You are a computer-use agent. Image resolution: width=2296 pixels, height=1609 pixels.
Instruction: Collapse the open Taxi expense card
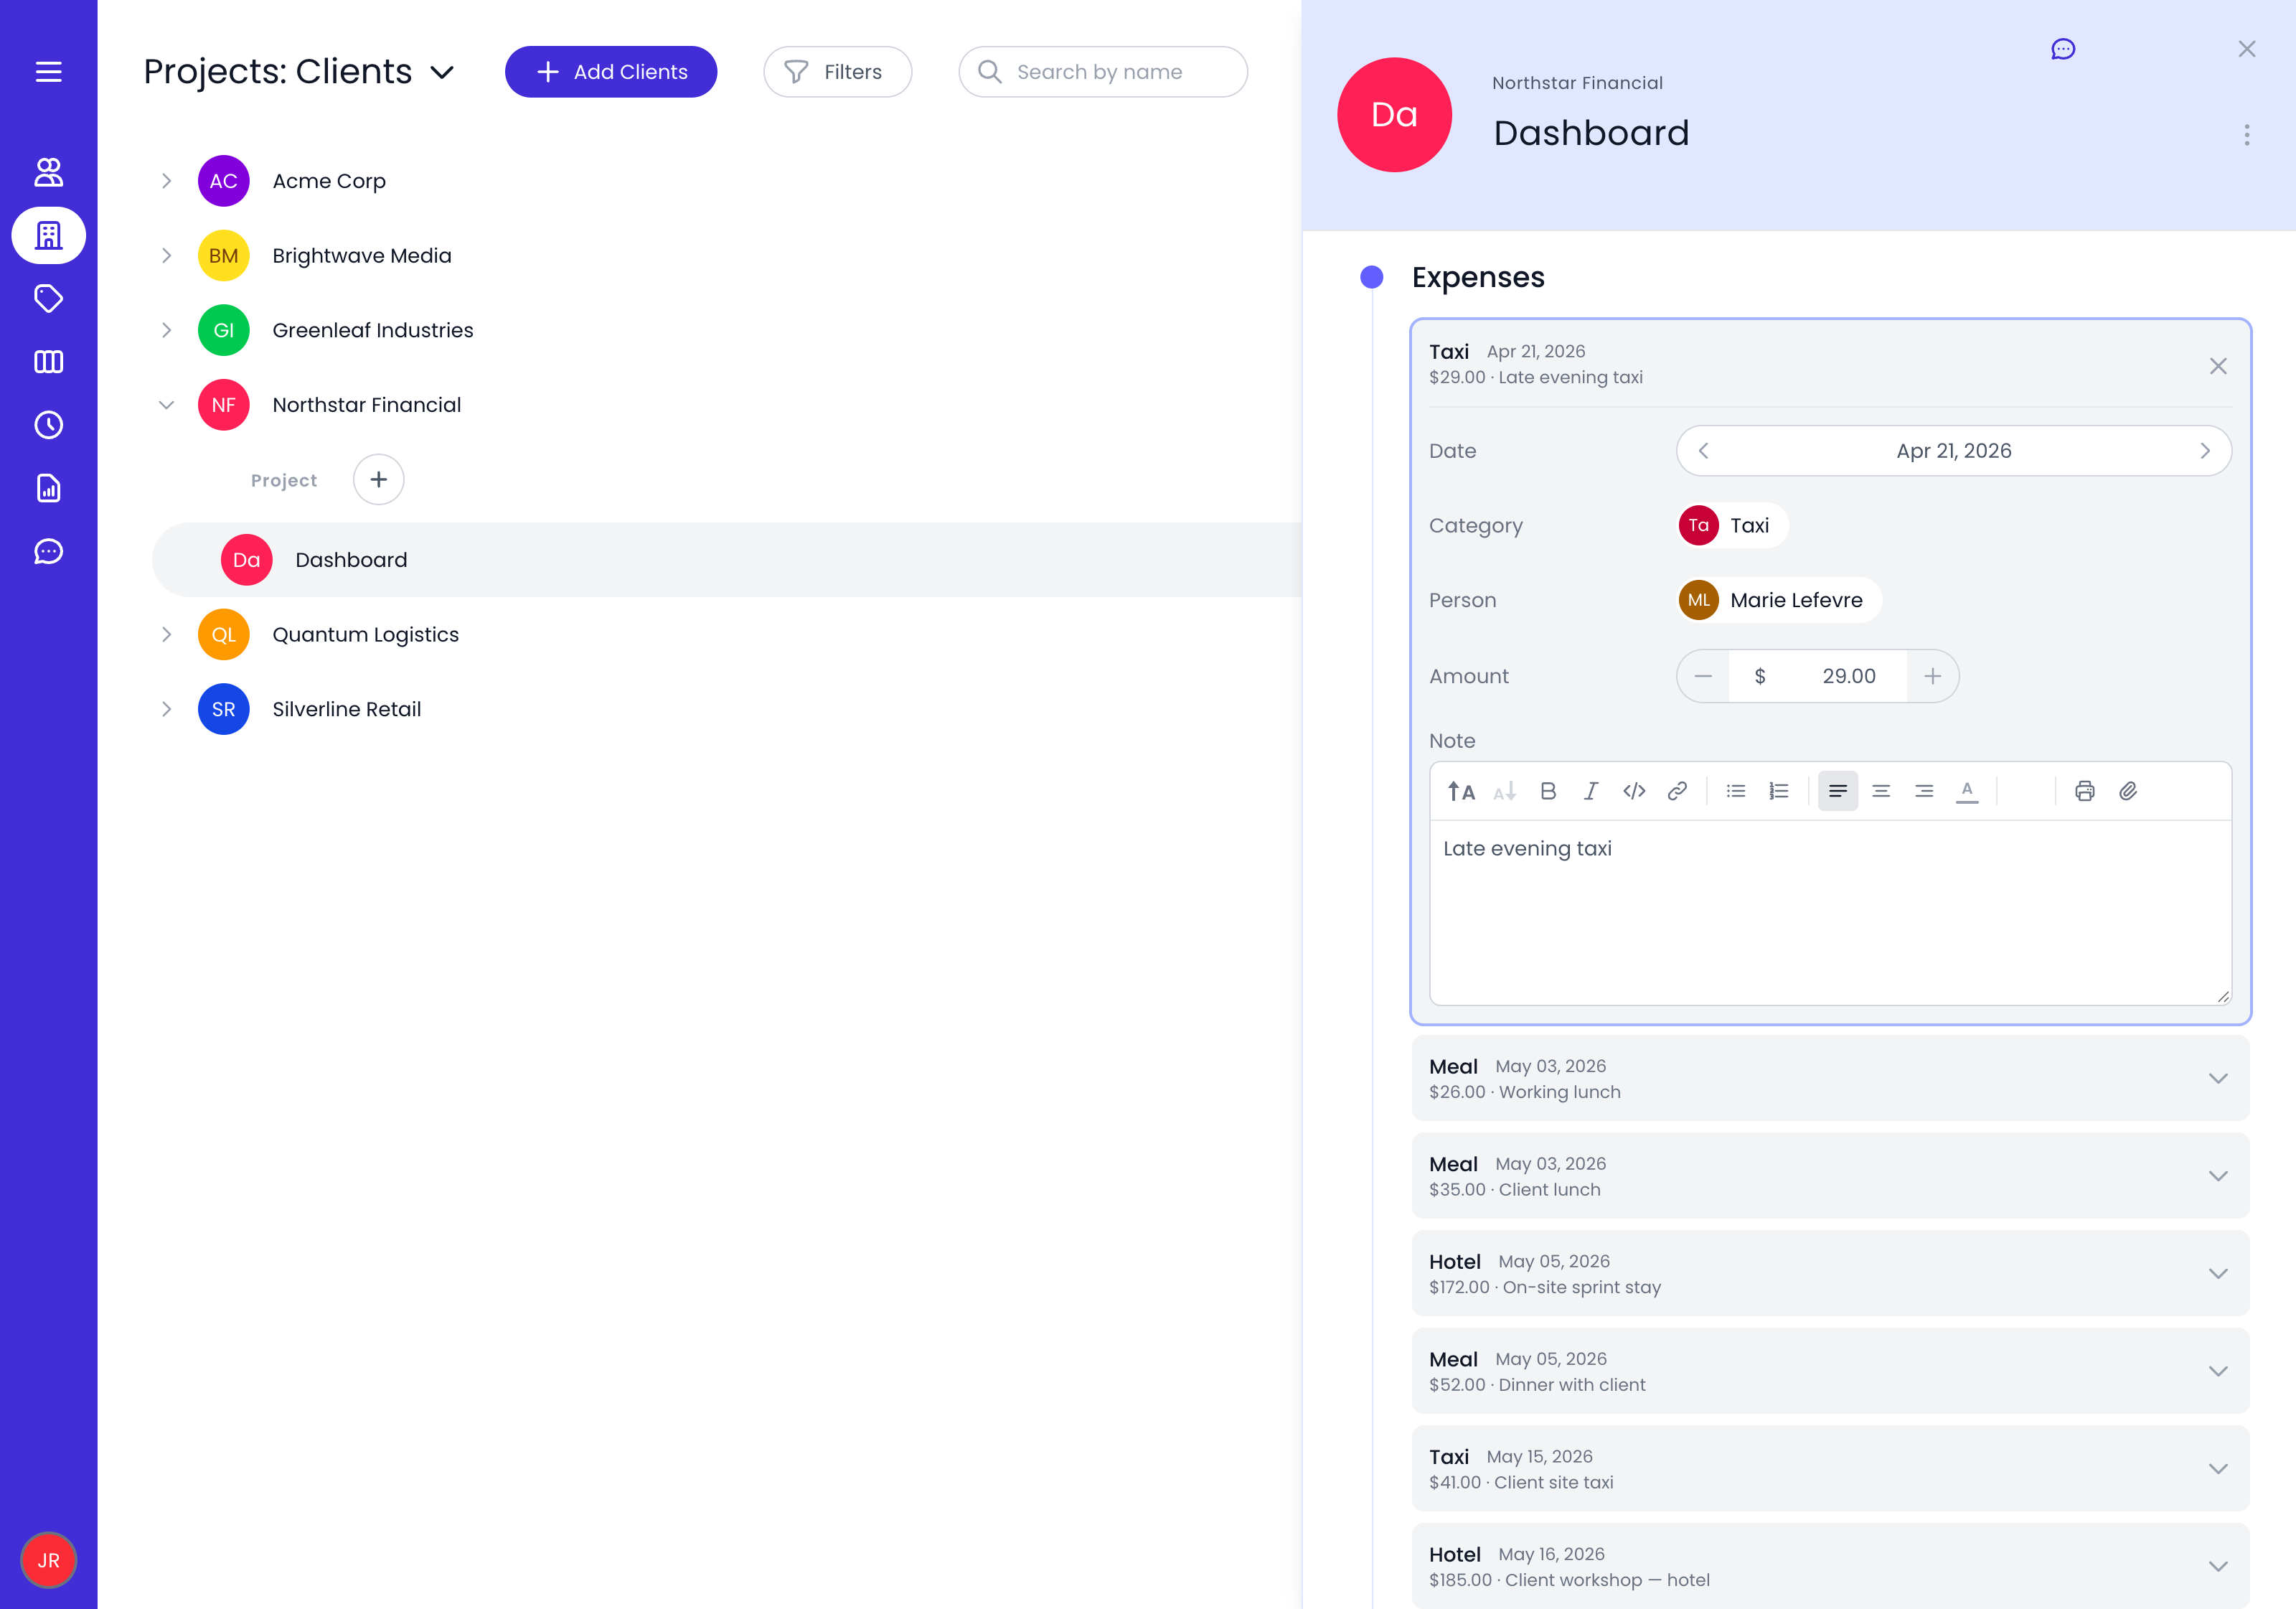click(2218, 366)
